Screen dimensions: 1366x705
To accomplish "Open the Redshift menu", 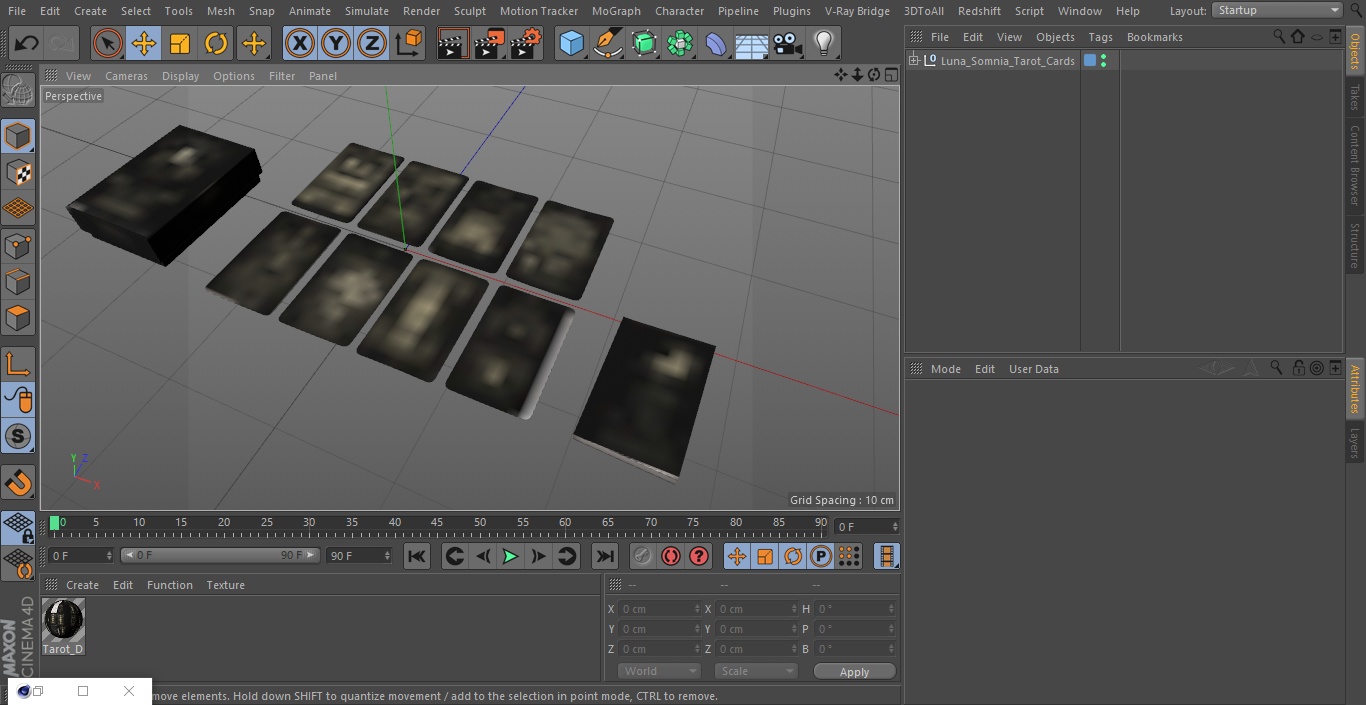I will click(x=979, y=11).
